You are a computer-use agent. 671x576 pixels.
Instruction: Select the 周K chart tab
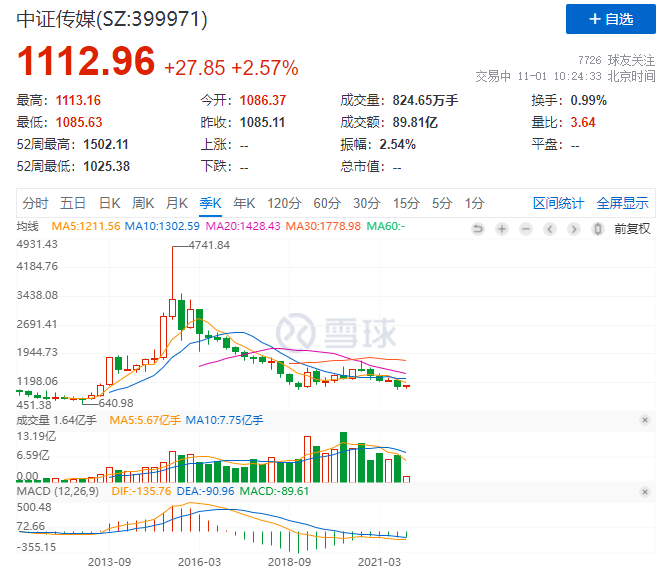pyautogui.click(x=143, y=203)
